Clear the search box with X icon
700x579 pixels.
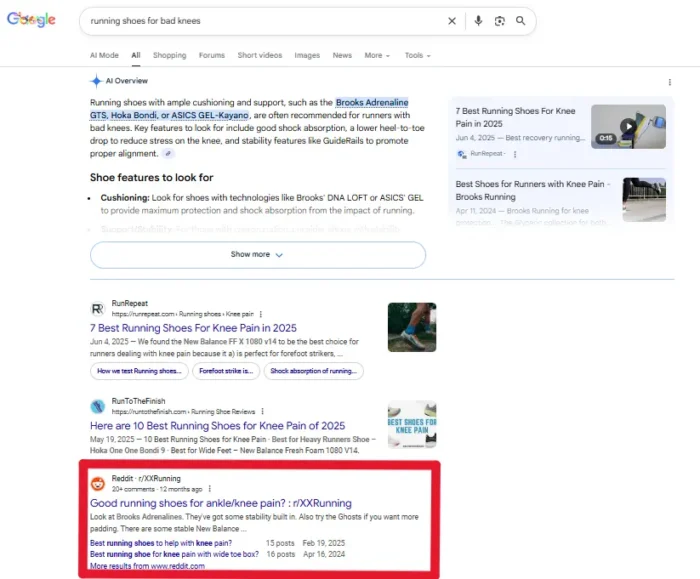[x=452, y=21]
